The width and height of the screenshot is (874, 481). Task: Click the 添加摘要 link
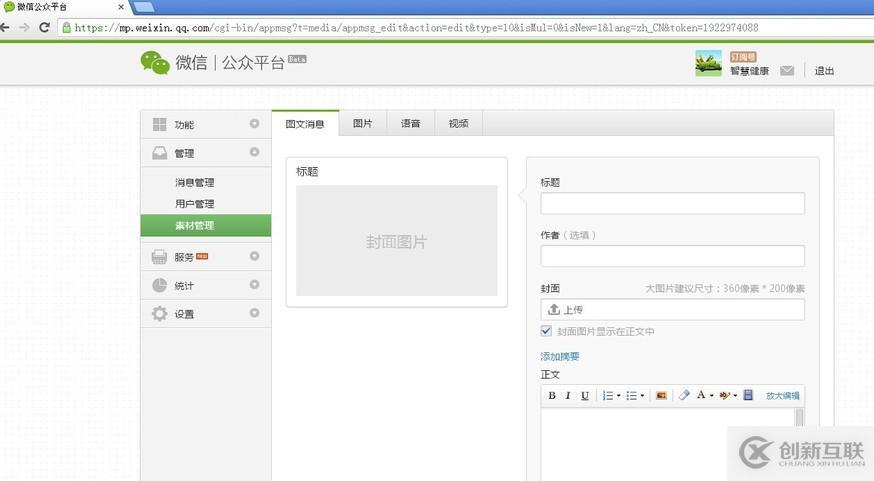click(560, 356)
